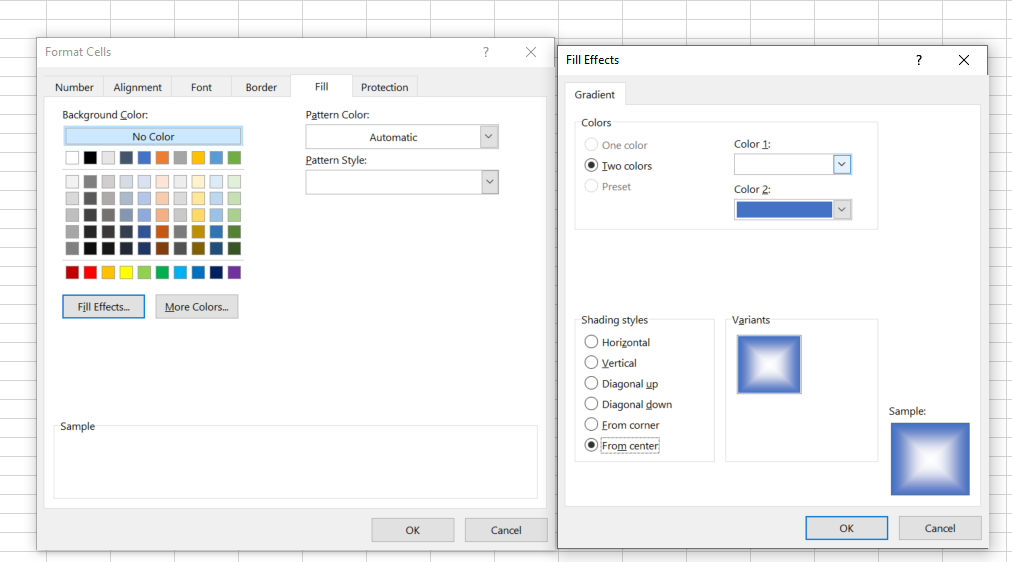Click the More Colors button
Image resolution: width=1012 pixels, height=562 pixels.
tap(197, 307)
